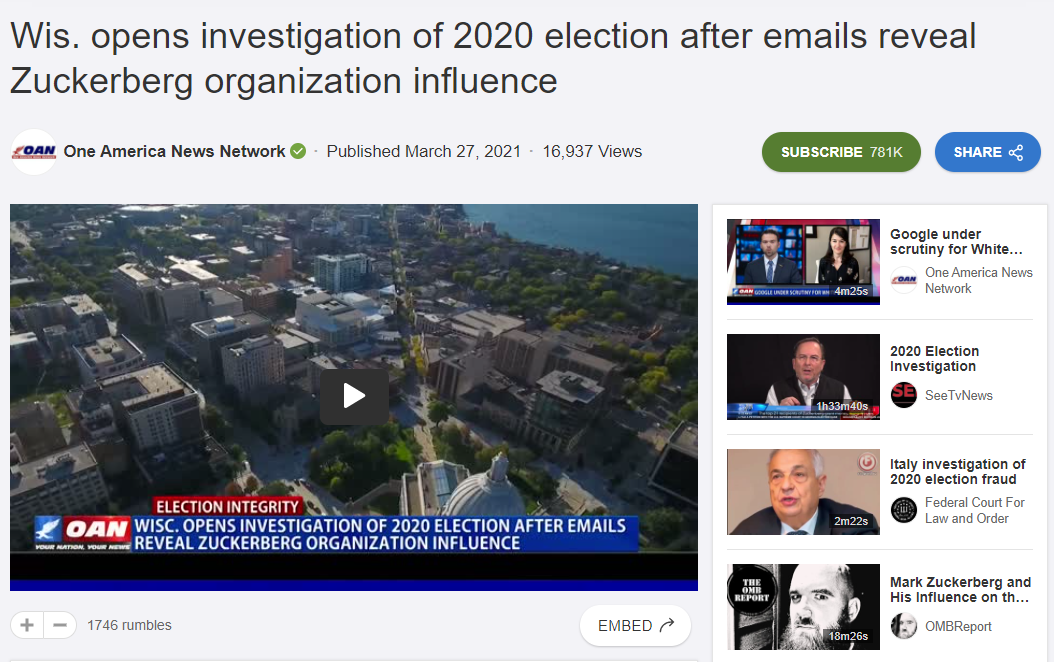Image resolution: width=1054 pixels, height=662 pixels.
Task: Open the Italy investigation video thumbnail
Action: click(803, 492)
